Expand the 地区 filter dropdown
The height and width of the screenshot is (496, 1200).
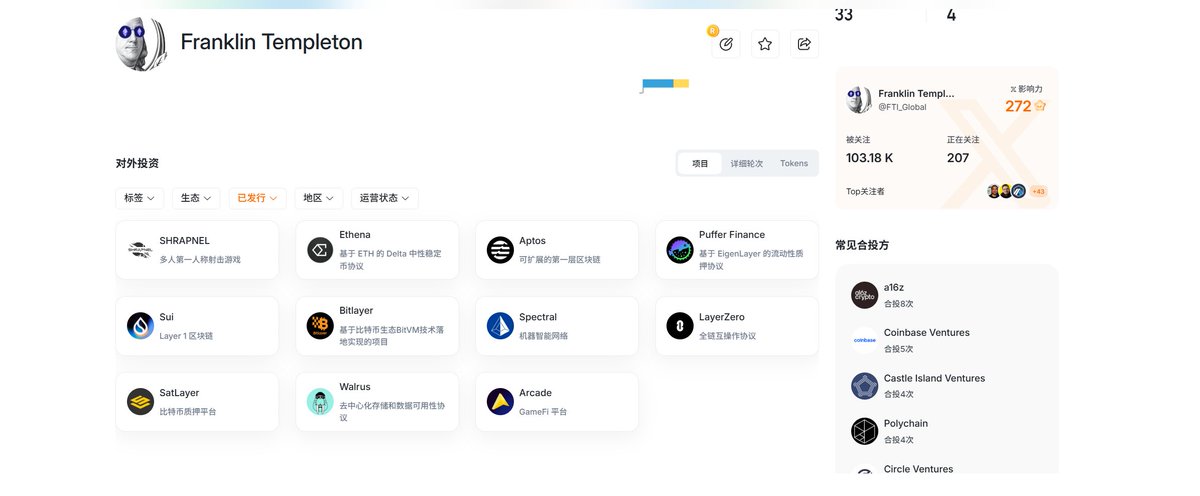coord(319,198)
